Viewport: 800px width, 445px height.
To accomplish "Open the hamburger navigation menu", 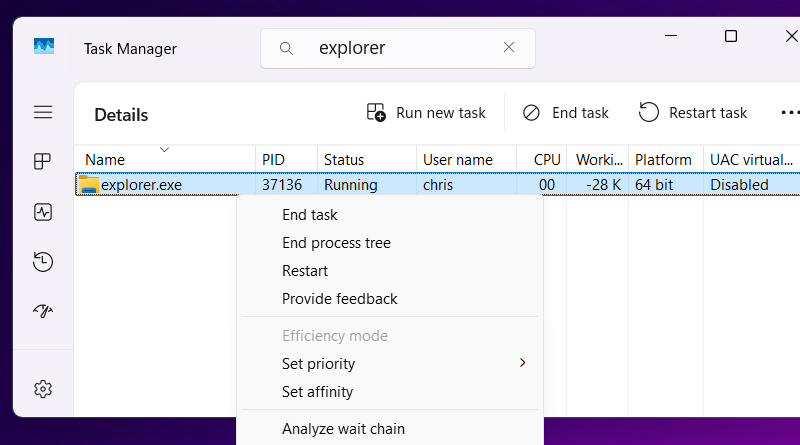I will click(43, 112).
